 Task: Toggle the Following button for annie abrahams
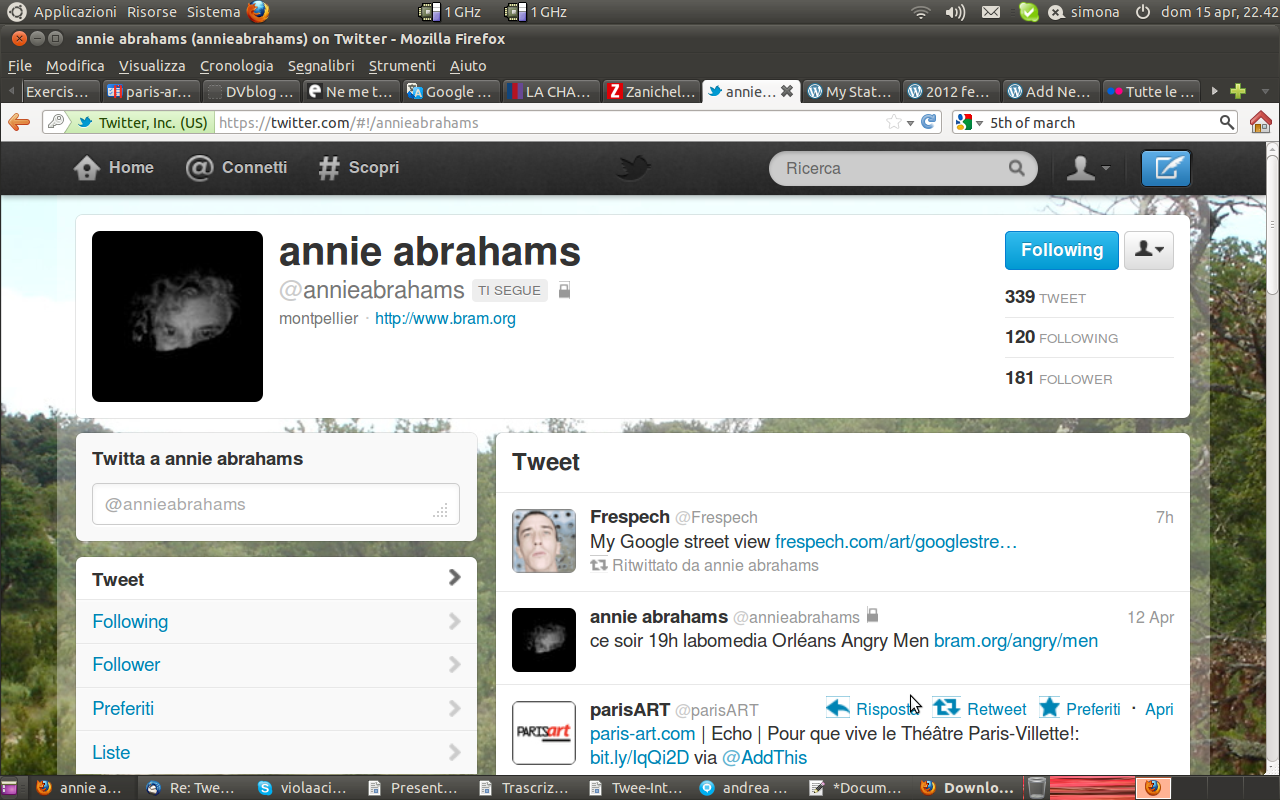tap(1061, 250)
